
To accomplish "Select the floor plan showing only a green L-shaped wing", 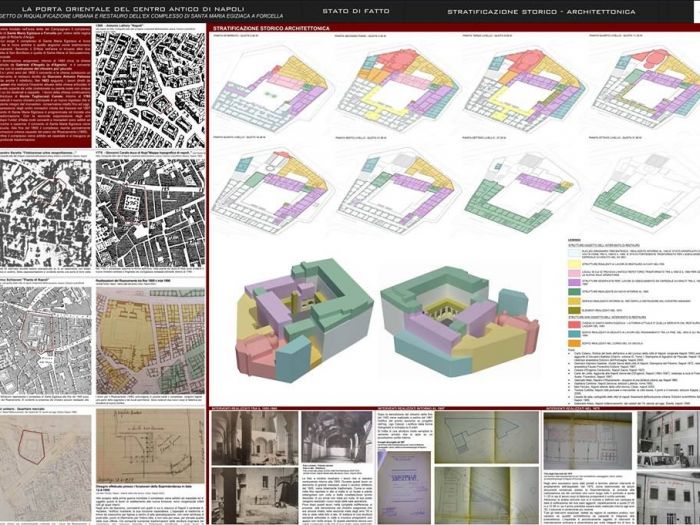I will coord(645,192).
